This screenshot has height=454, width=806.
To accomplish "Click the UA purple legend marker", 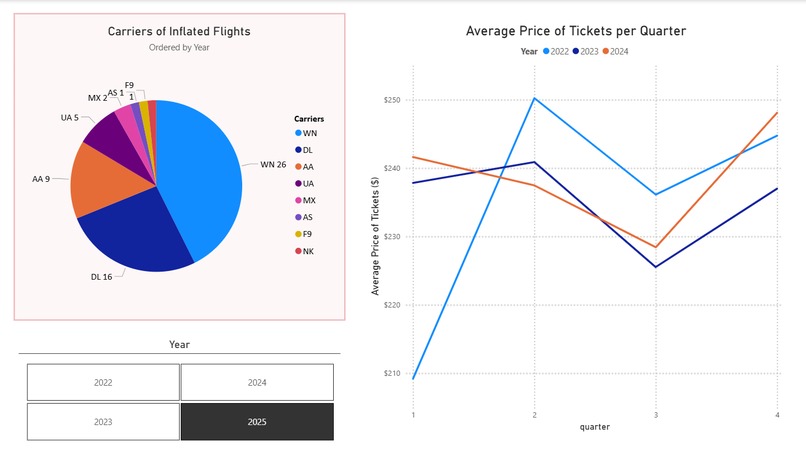I will click(298, 184).
